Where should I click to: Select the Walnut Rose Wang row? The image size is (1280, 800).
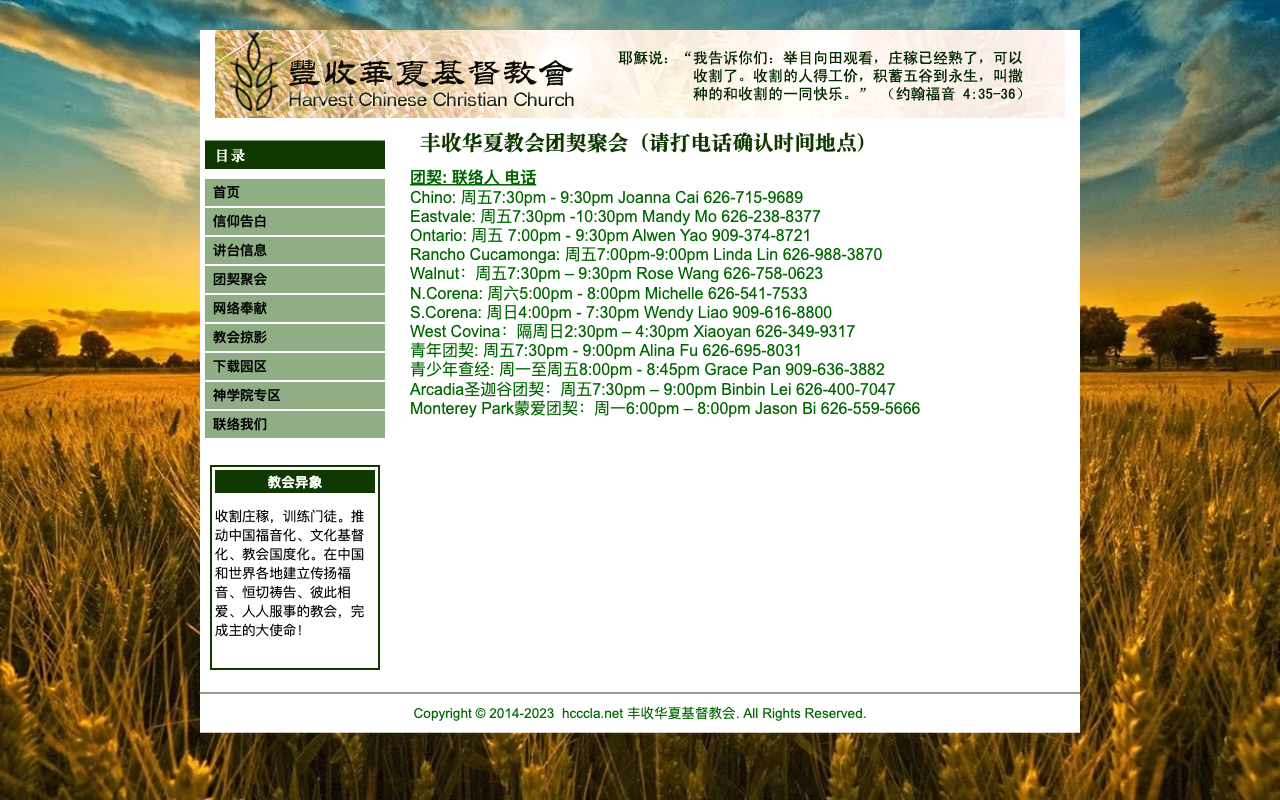tap(616, 274)
